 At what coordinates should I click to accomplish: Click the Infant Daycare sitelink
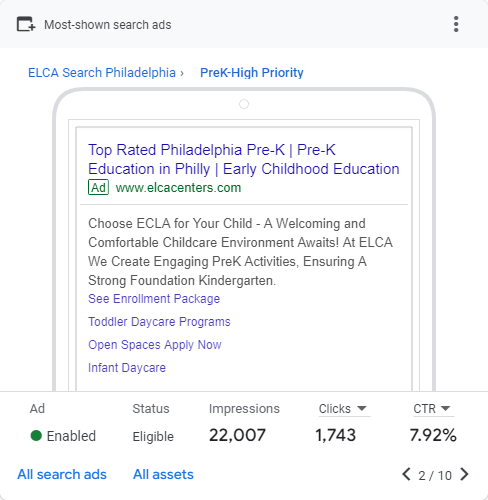click(x=127, y=368)
